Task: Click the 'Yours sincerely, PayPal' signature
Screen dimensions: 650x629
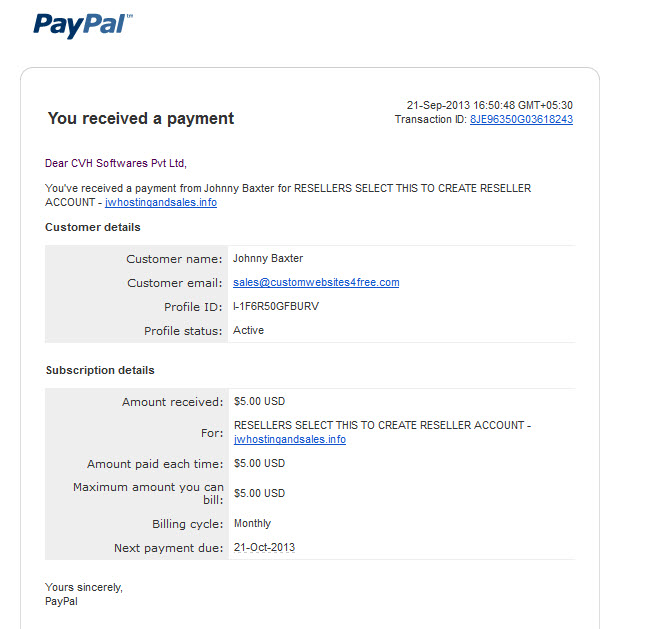Action: tap(84, 594)
